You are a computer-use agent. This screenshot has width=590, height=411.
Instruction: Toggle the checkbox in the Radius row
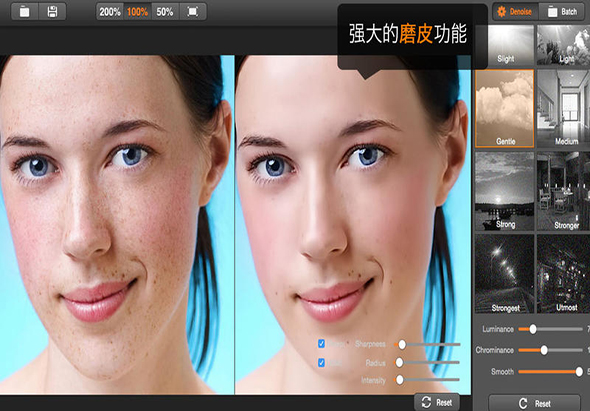point(321,363)
